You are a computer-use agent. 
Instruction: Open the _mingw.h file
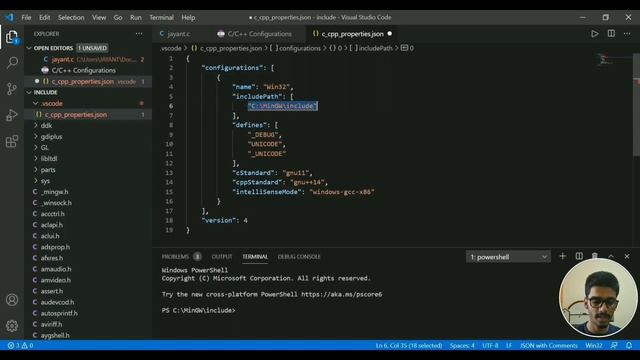[x=88, y=192]
